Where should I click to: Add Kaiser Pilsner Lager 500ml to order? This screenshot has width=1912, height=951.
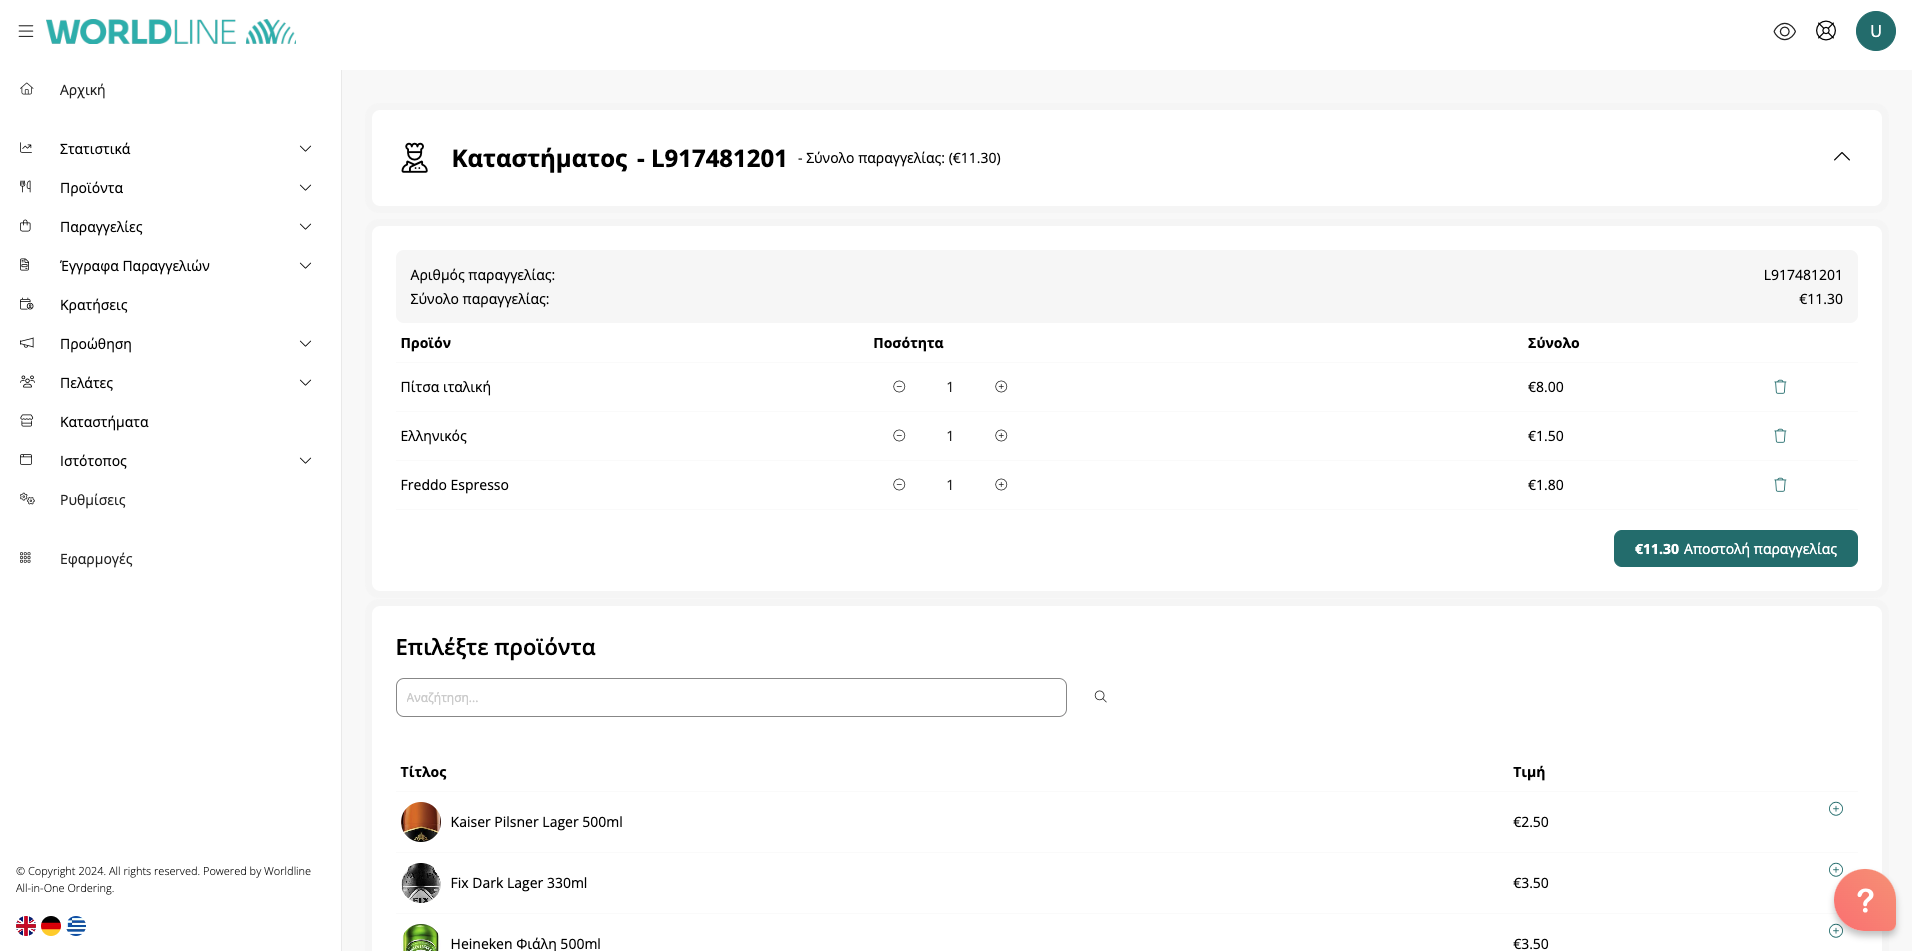pyautogui.click(x=1836, y=809)
